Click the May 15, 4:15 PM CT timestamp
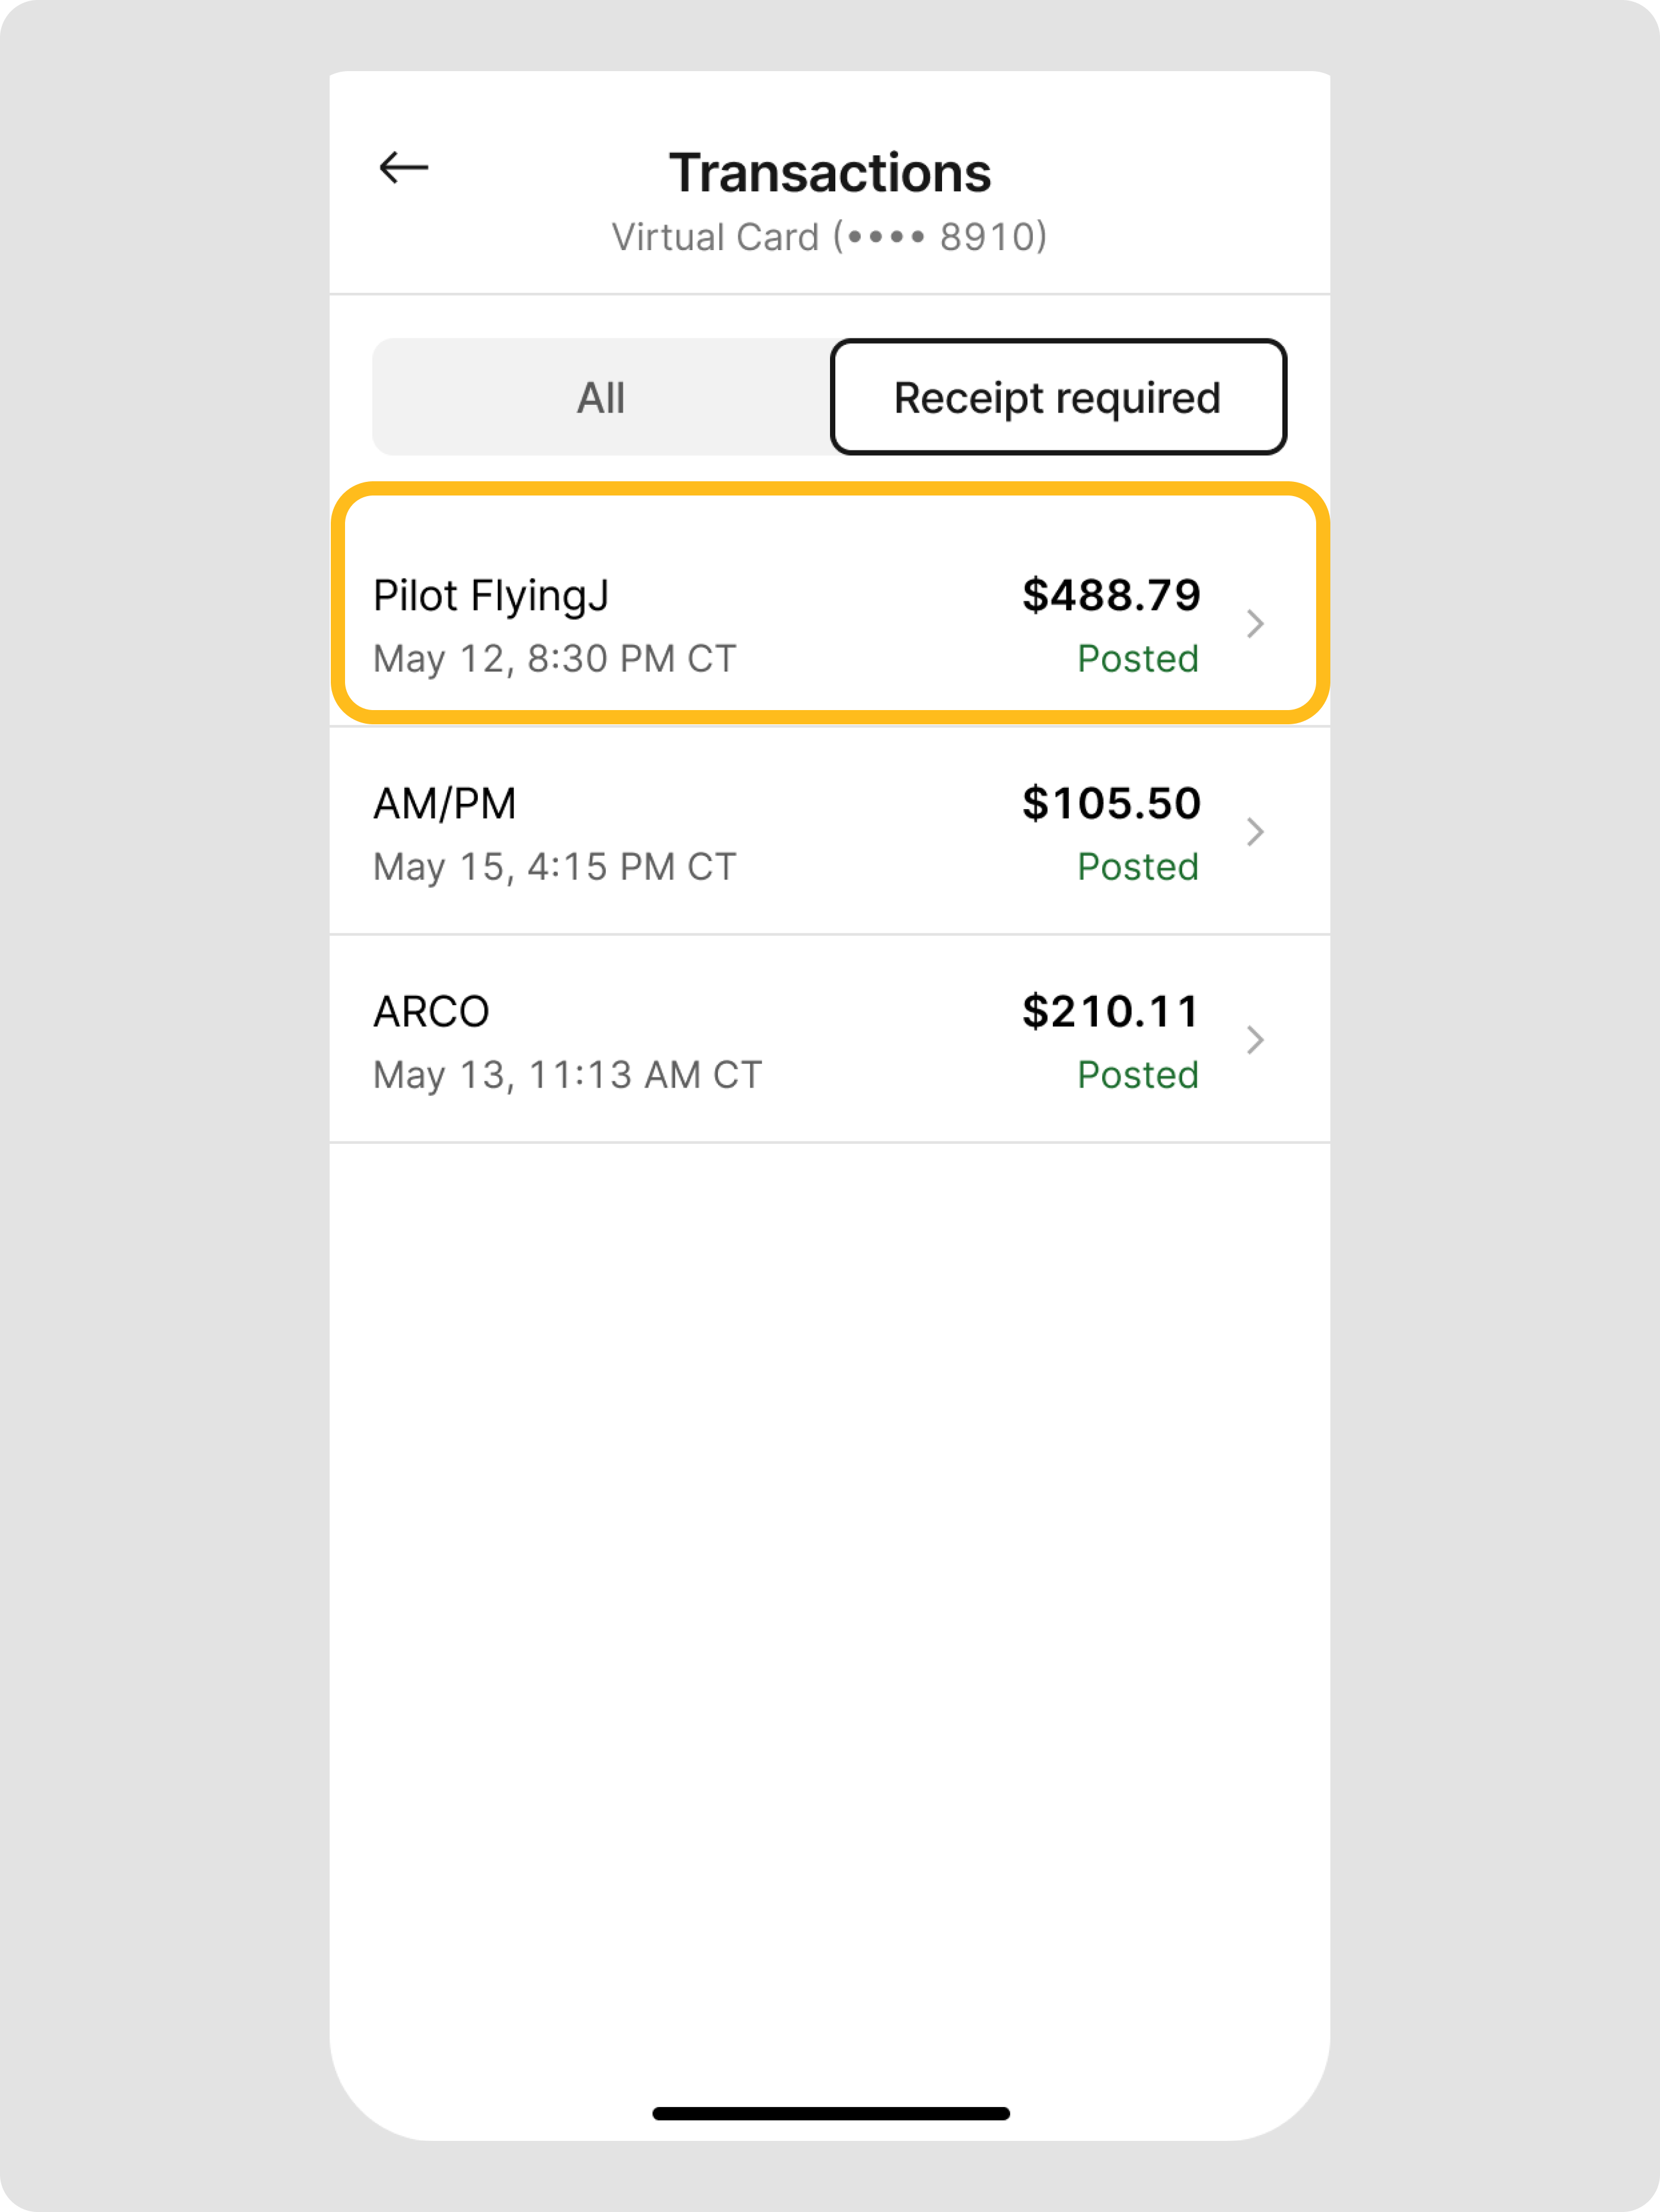 pos(555,867)
